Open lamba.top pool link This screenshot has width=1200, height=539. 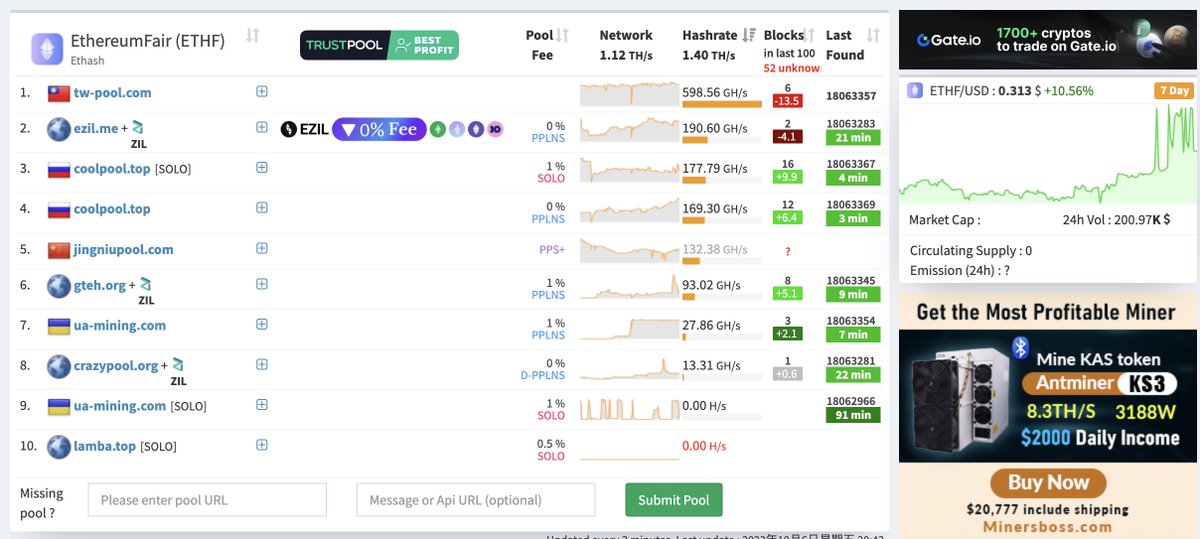pos(105,446)
